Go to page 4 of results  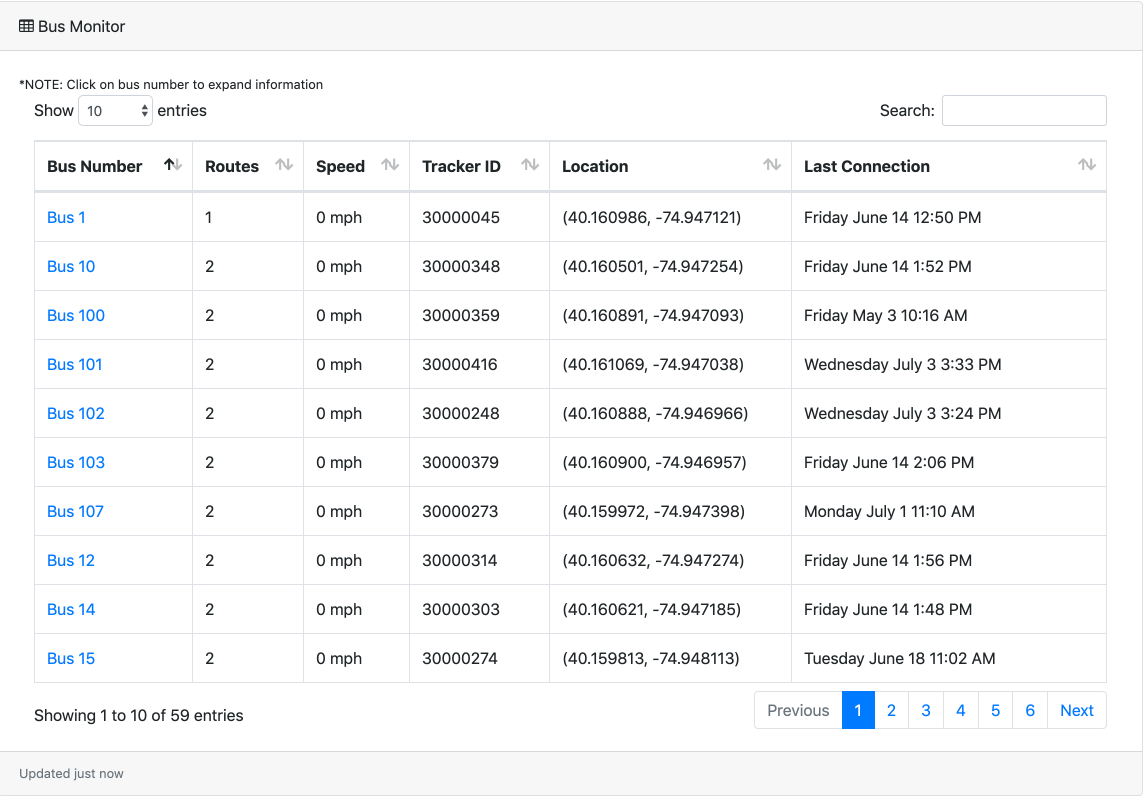coord(960,710)
